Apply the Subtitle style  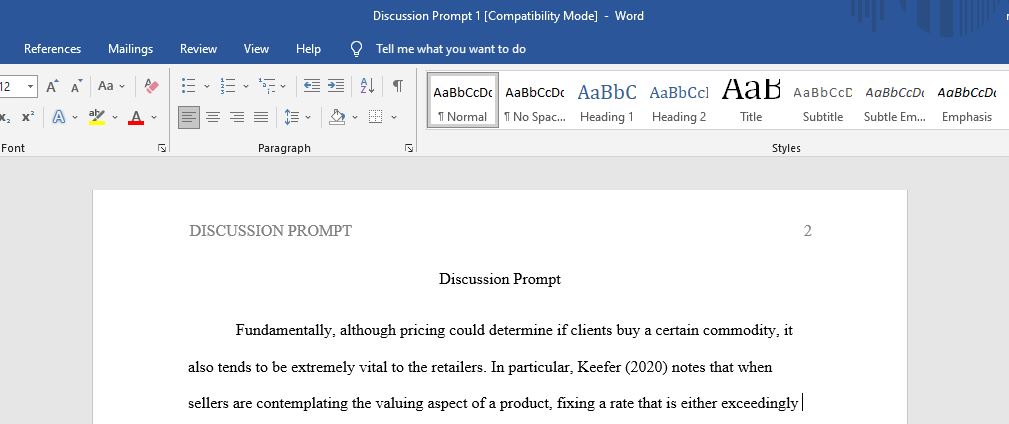823,100
